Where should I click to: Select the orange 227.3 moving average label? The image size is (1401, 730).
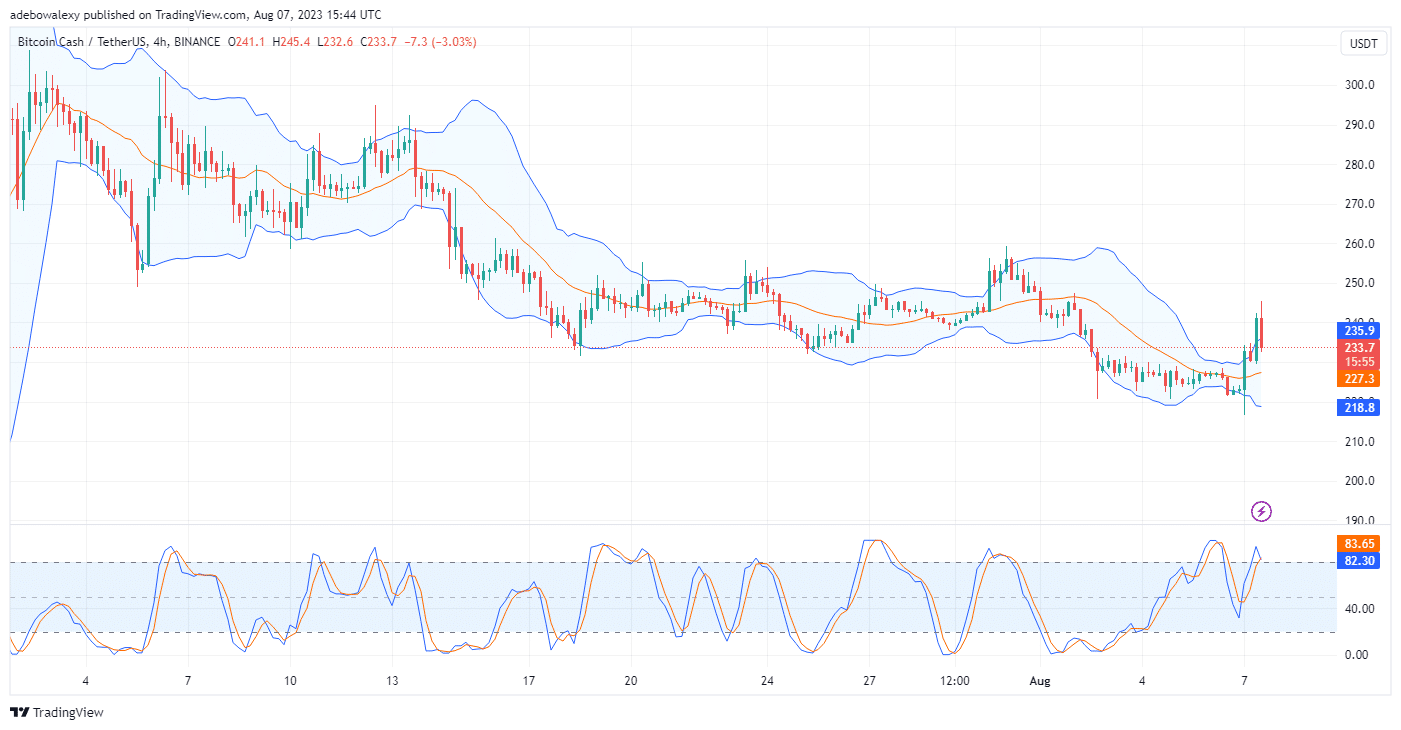pos(1359,379)
